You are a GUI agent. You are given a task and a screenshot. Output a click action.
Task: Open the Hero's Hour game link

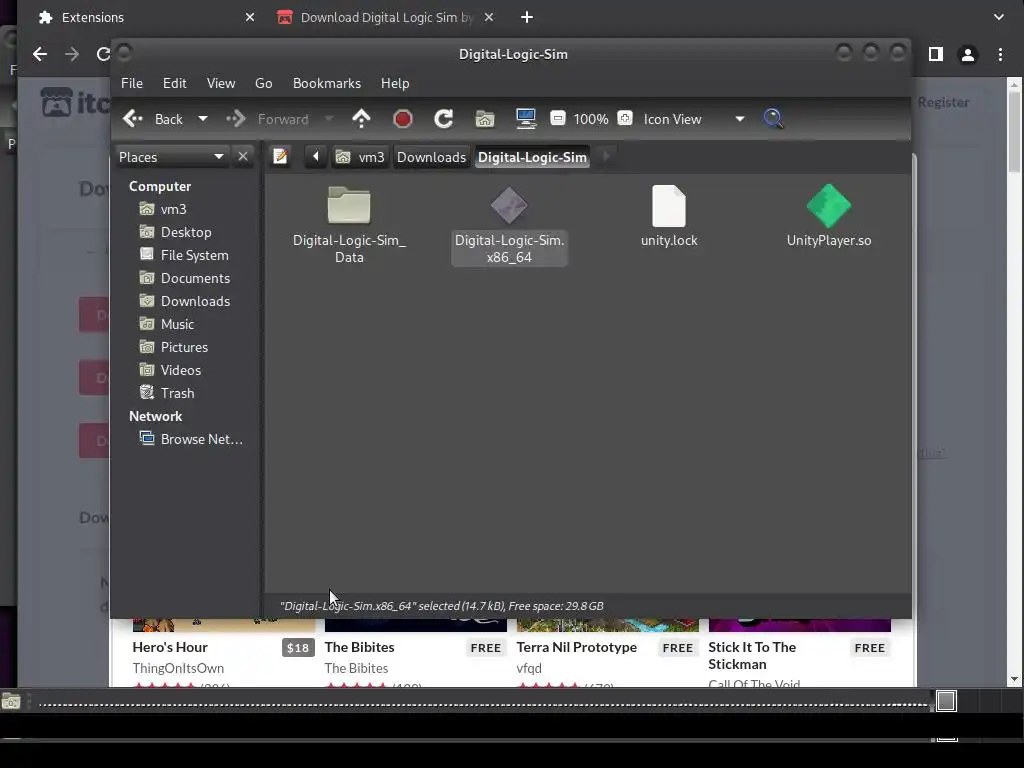click(170, 647)
